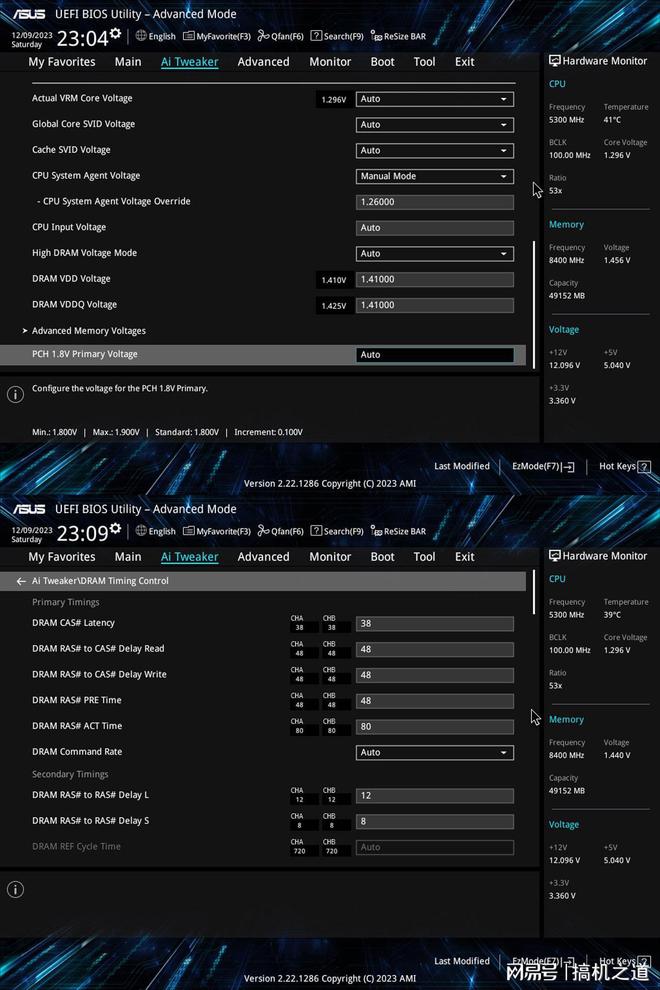Click the English globe icon on 23:09 screen
Image resolution: width=660 pixels, height=990 pixels.
141,531
